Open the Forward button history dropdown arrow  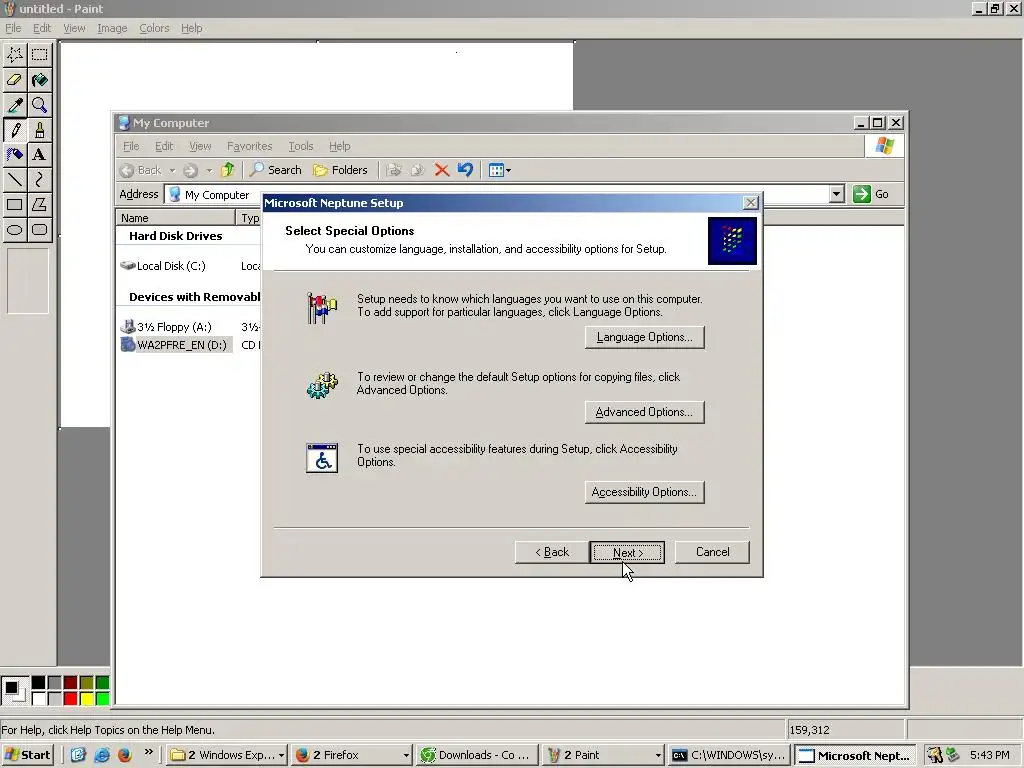click(209, 170)
